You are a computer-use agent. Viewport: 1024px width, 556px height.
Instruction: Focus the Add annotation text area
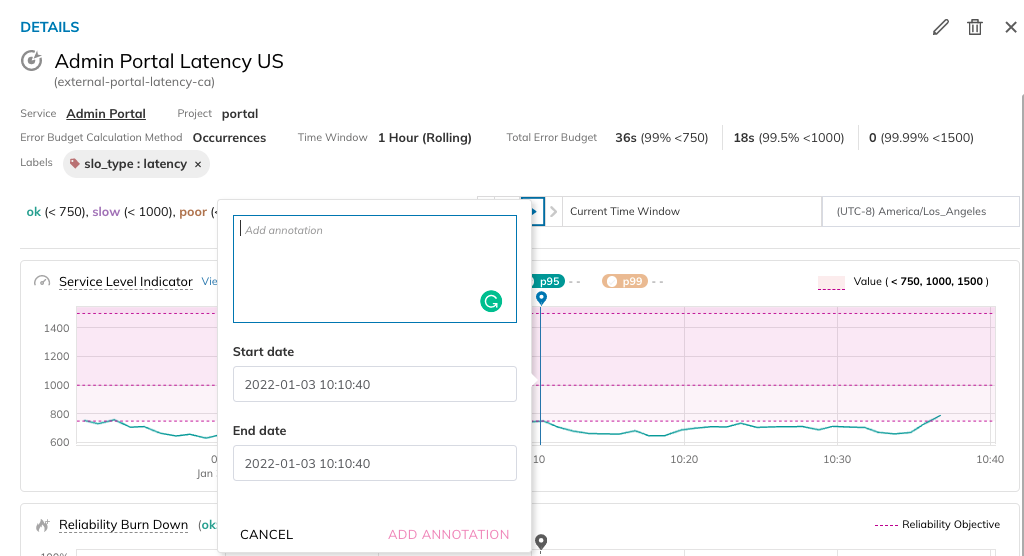(x=375, y=269)
